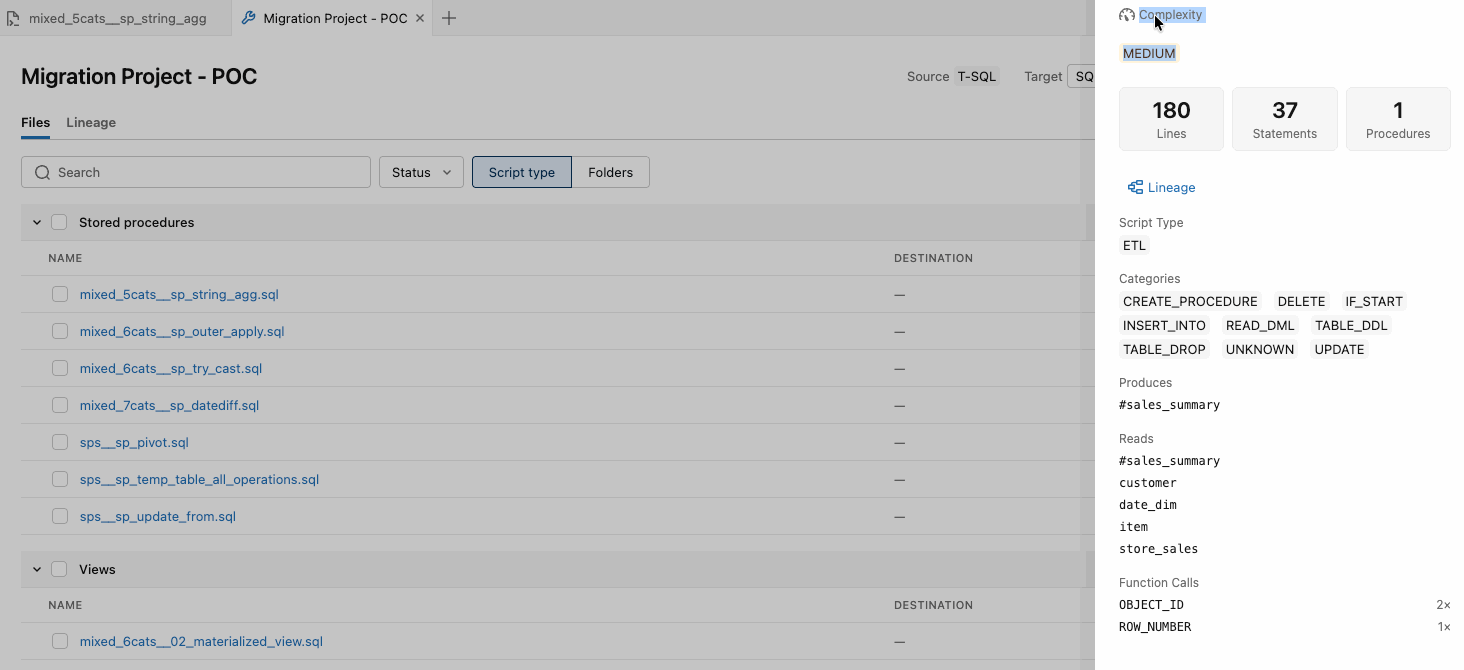1464x670 pixels.
Task: Tick checkbox for mixed_5cats__sp_string_agg.sql
Action: tap(60, 294)
